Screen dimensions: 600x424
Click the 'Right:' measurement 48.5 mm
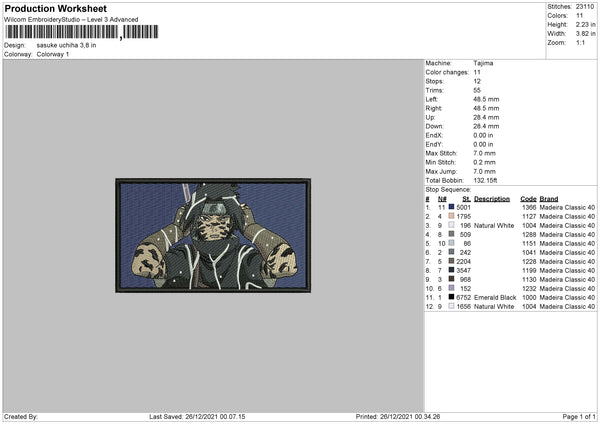(486, 108)
